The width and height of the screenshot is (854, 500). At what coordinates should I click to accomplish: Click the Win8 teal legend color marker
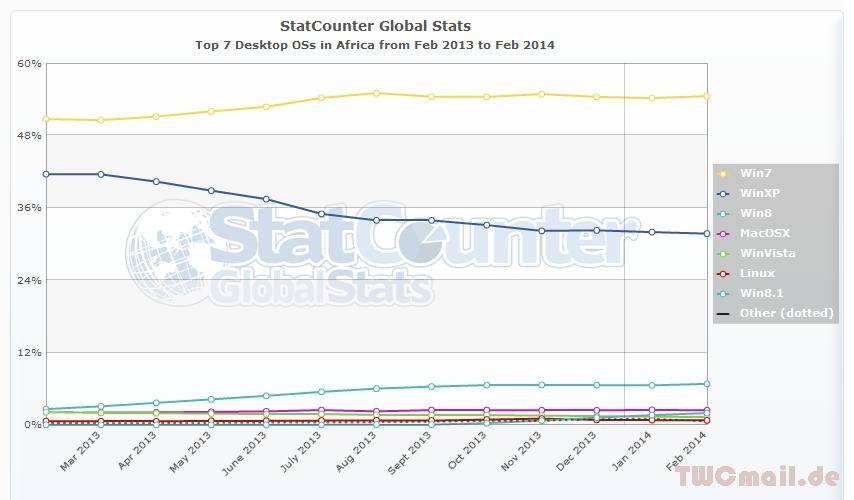pos(723,213)
